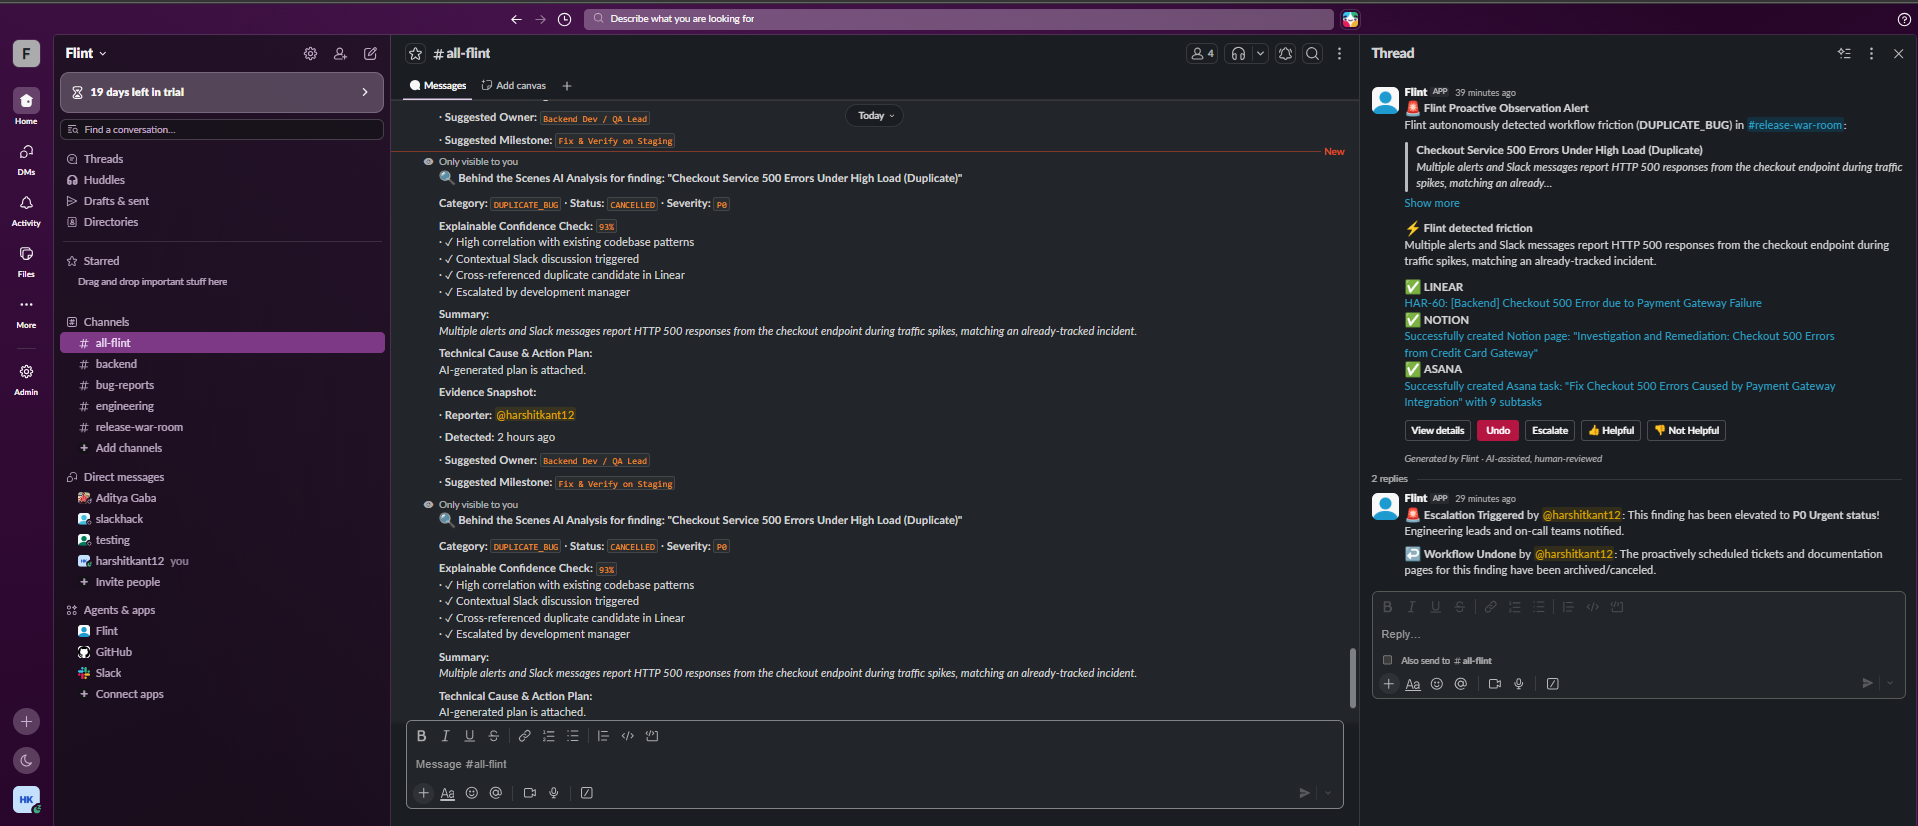
Task: Open Files from the left rail
Action: 26,260
